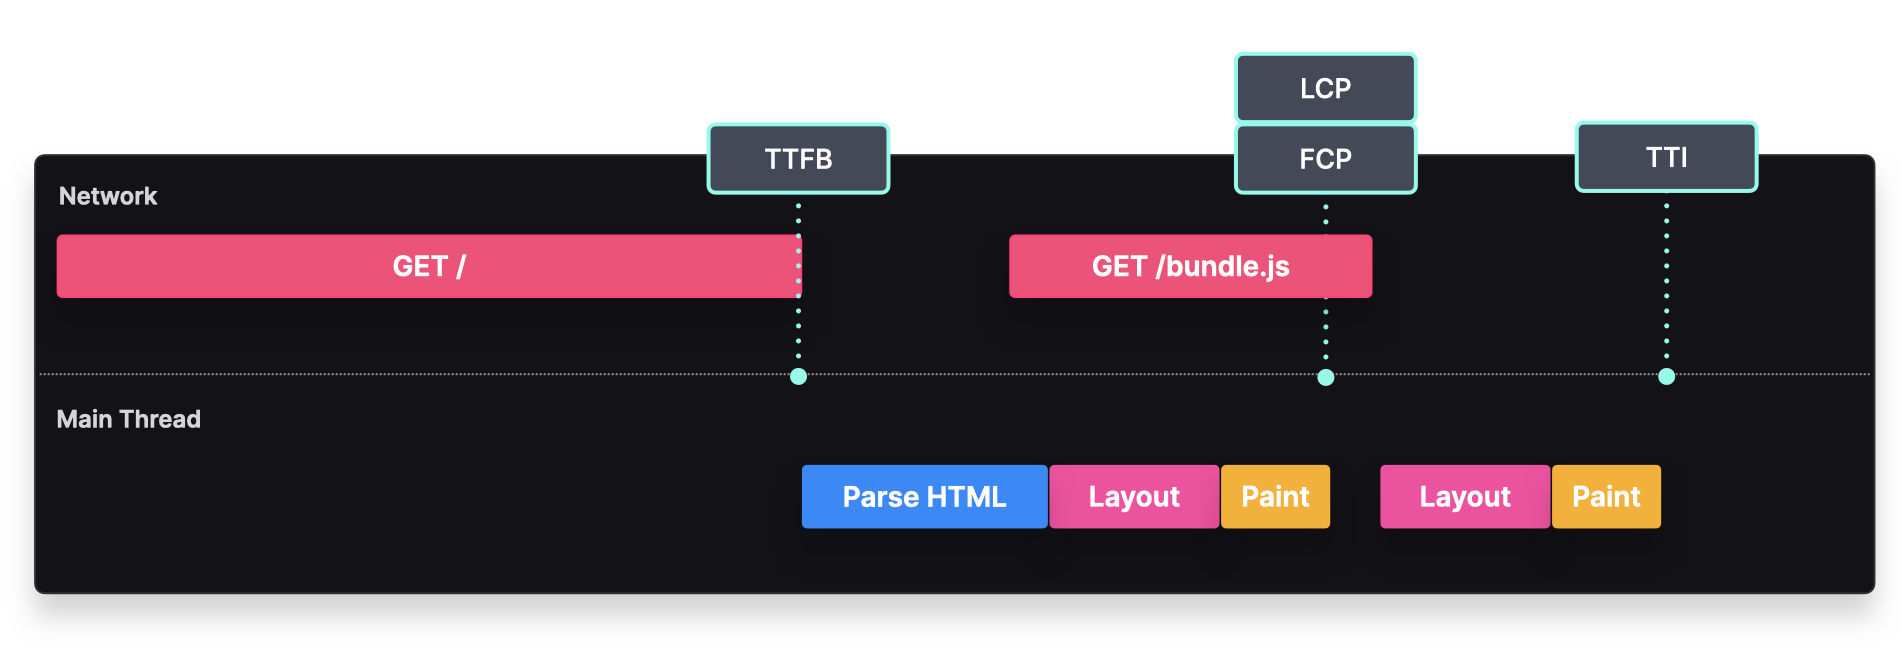
Task: Click the timeline marker dot below TTI
Action: tap(1666, 377)
